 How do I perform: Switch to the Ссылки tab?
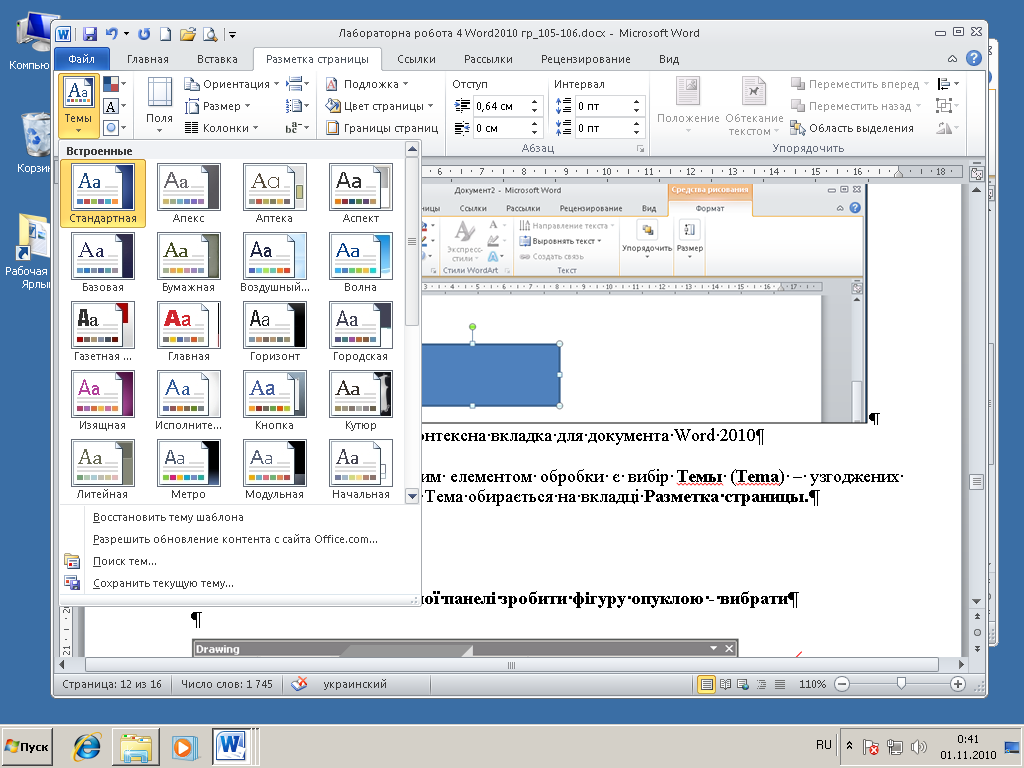417,59
